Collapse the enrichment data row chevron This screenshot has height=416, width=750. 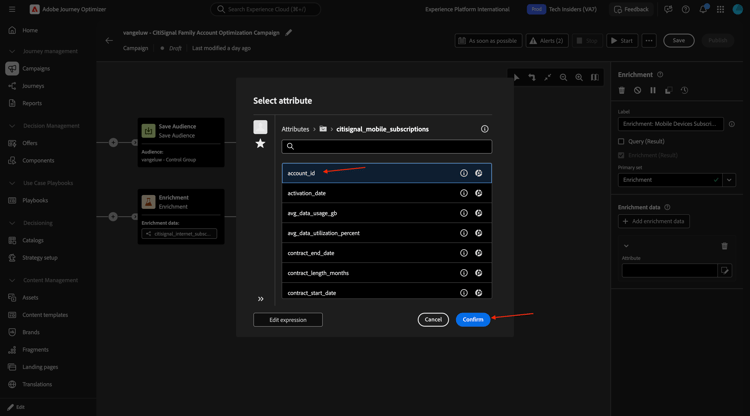[x=626, y=246]
